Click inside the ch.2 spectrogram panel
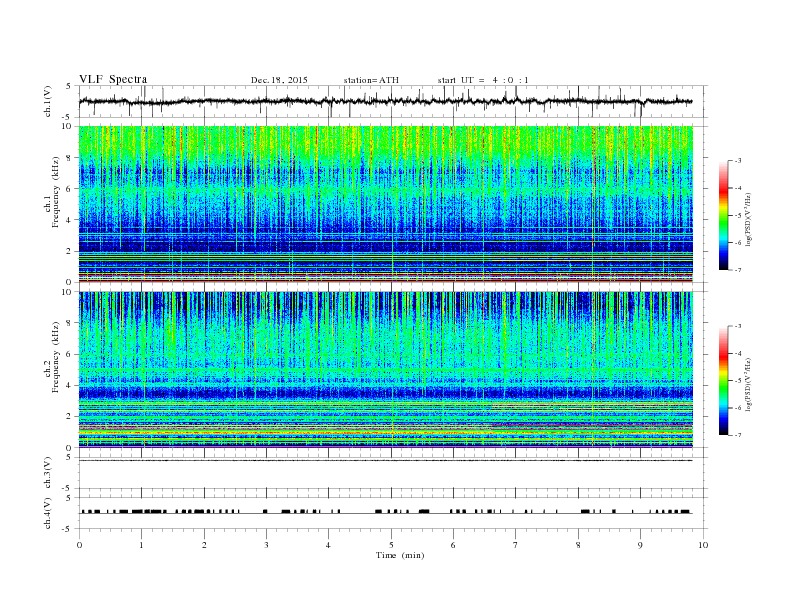 (385, 369)
